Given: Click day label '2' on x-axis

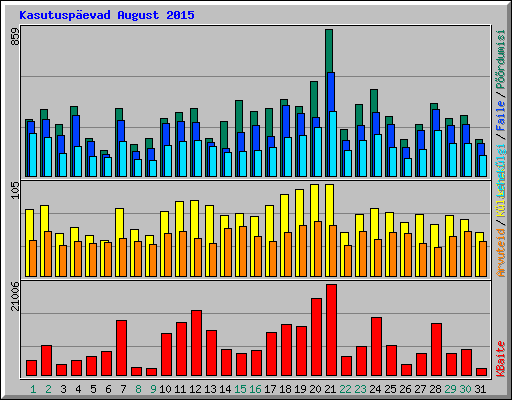Looking at the screenshot, I should pos(48,389).
